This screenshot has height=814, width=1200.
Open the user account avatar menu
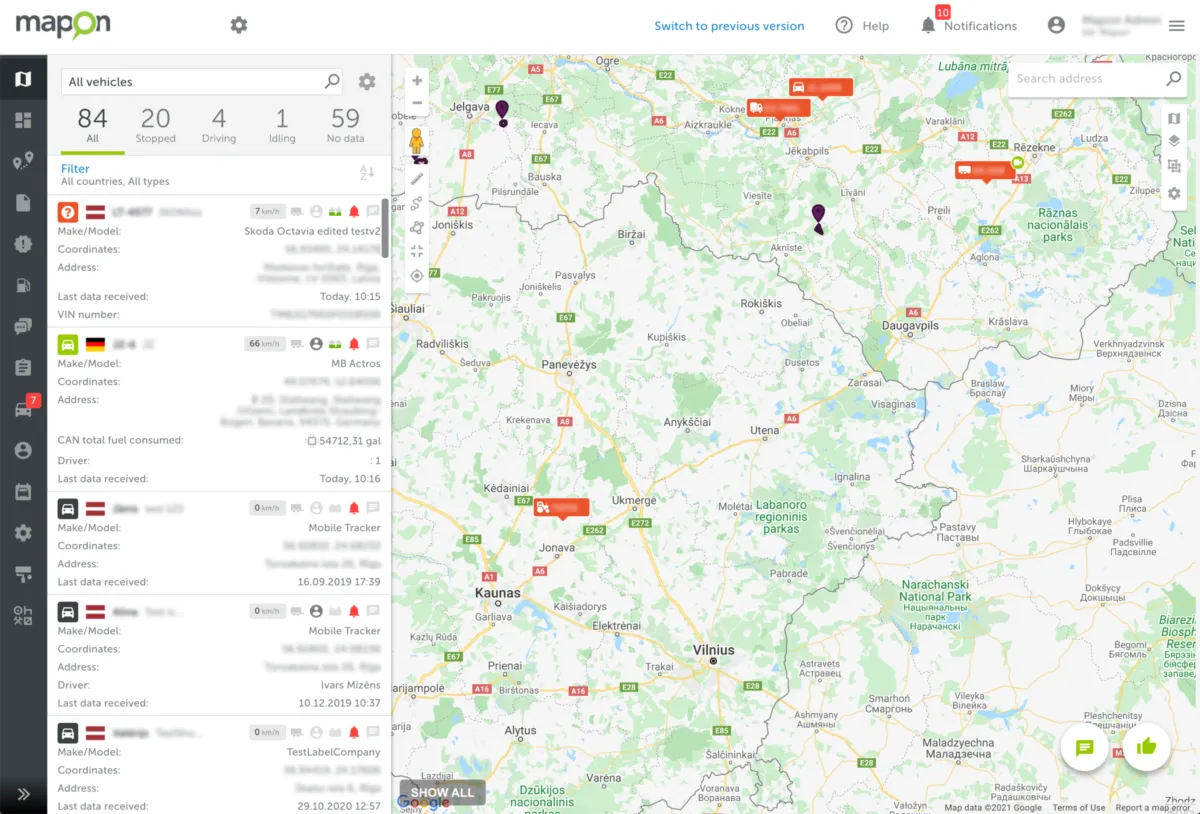pos(1056,26)
